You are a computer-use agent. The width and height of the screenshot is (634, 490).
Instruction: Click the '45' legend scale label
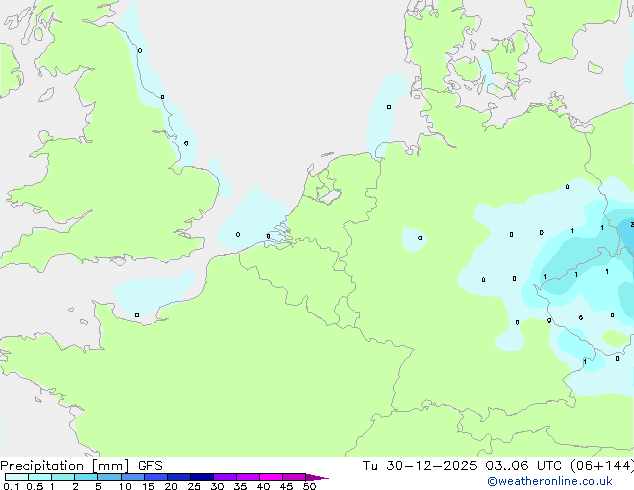click(286, 486)
